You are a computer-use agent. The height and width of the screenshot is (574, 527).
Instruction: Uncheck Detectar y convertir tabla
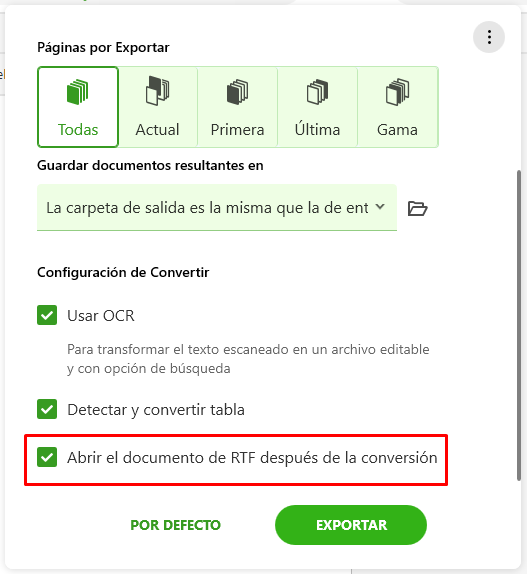click(x=47, y=409)
